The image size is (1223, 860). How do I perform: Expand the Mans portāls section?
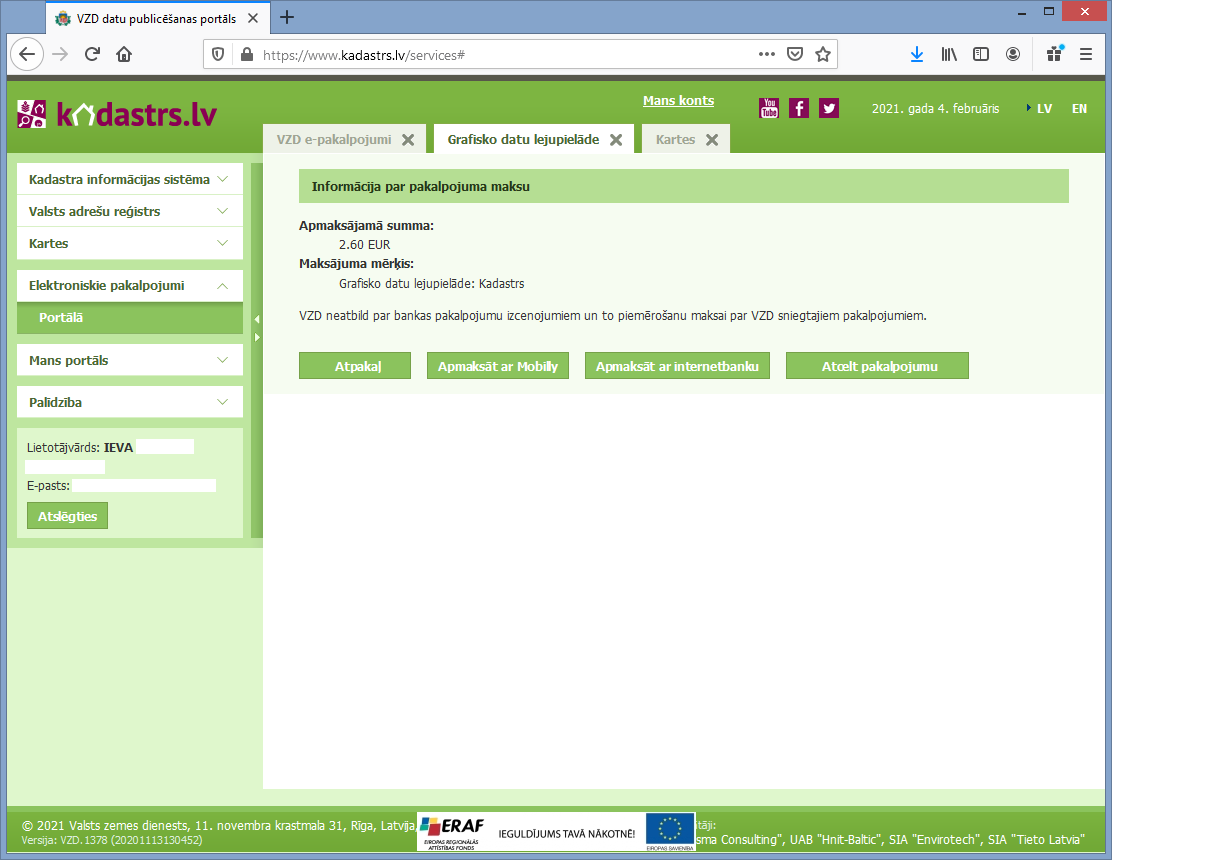point(128,360)
